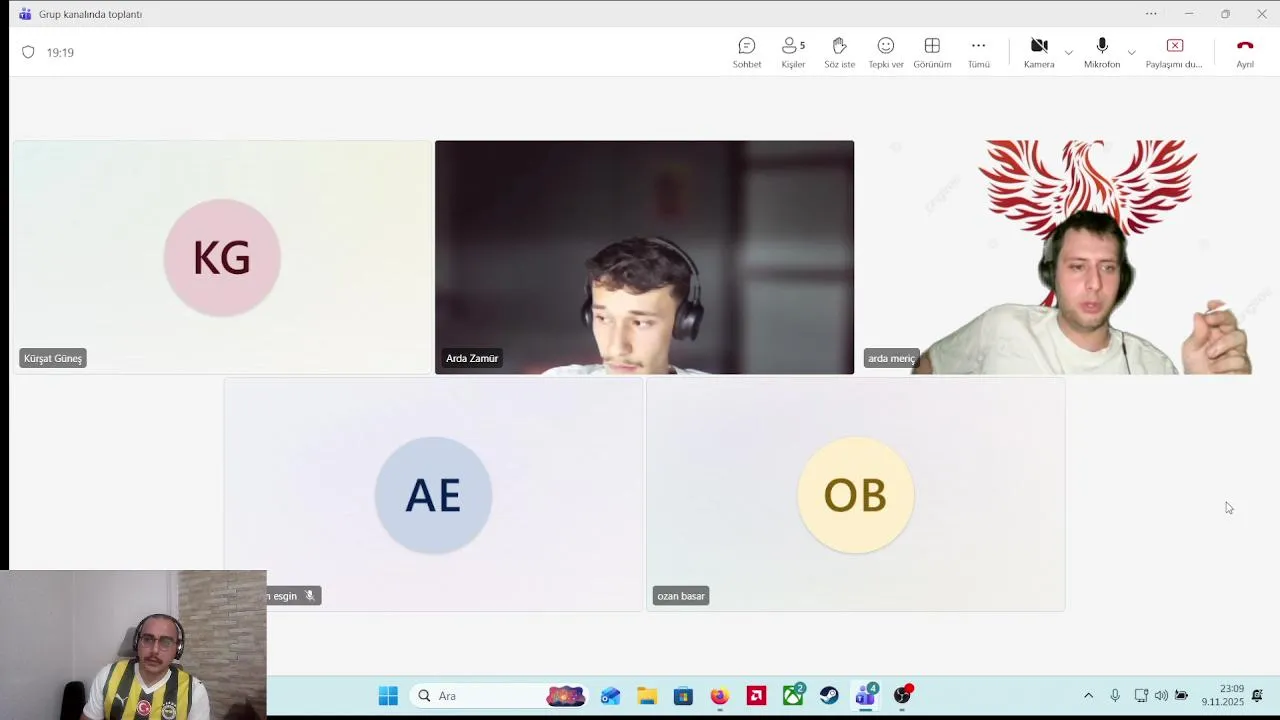The height and width of the screenshot is (720, 1280).
Task: Open Tepki ver reactions
Action: [886, 53]
